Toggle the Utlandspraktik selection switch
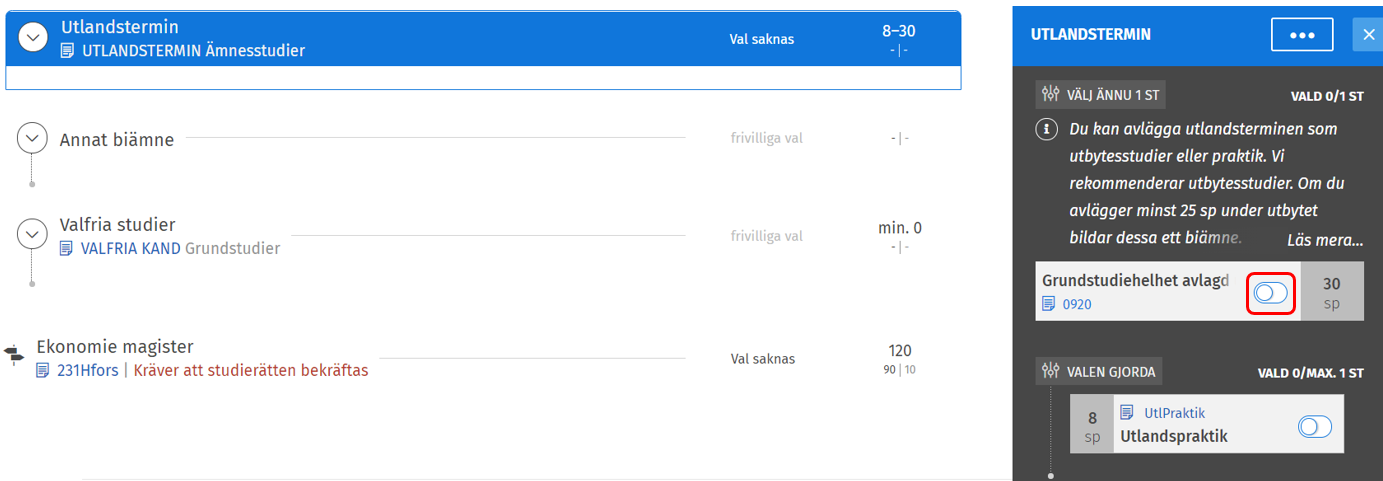 [1315, 427]
